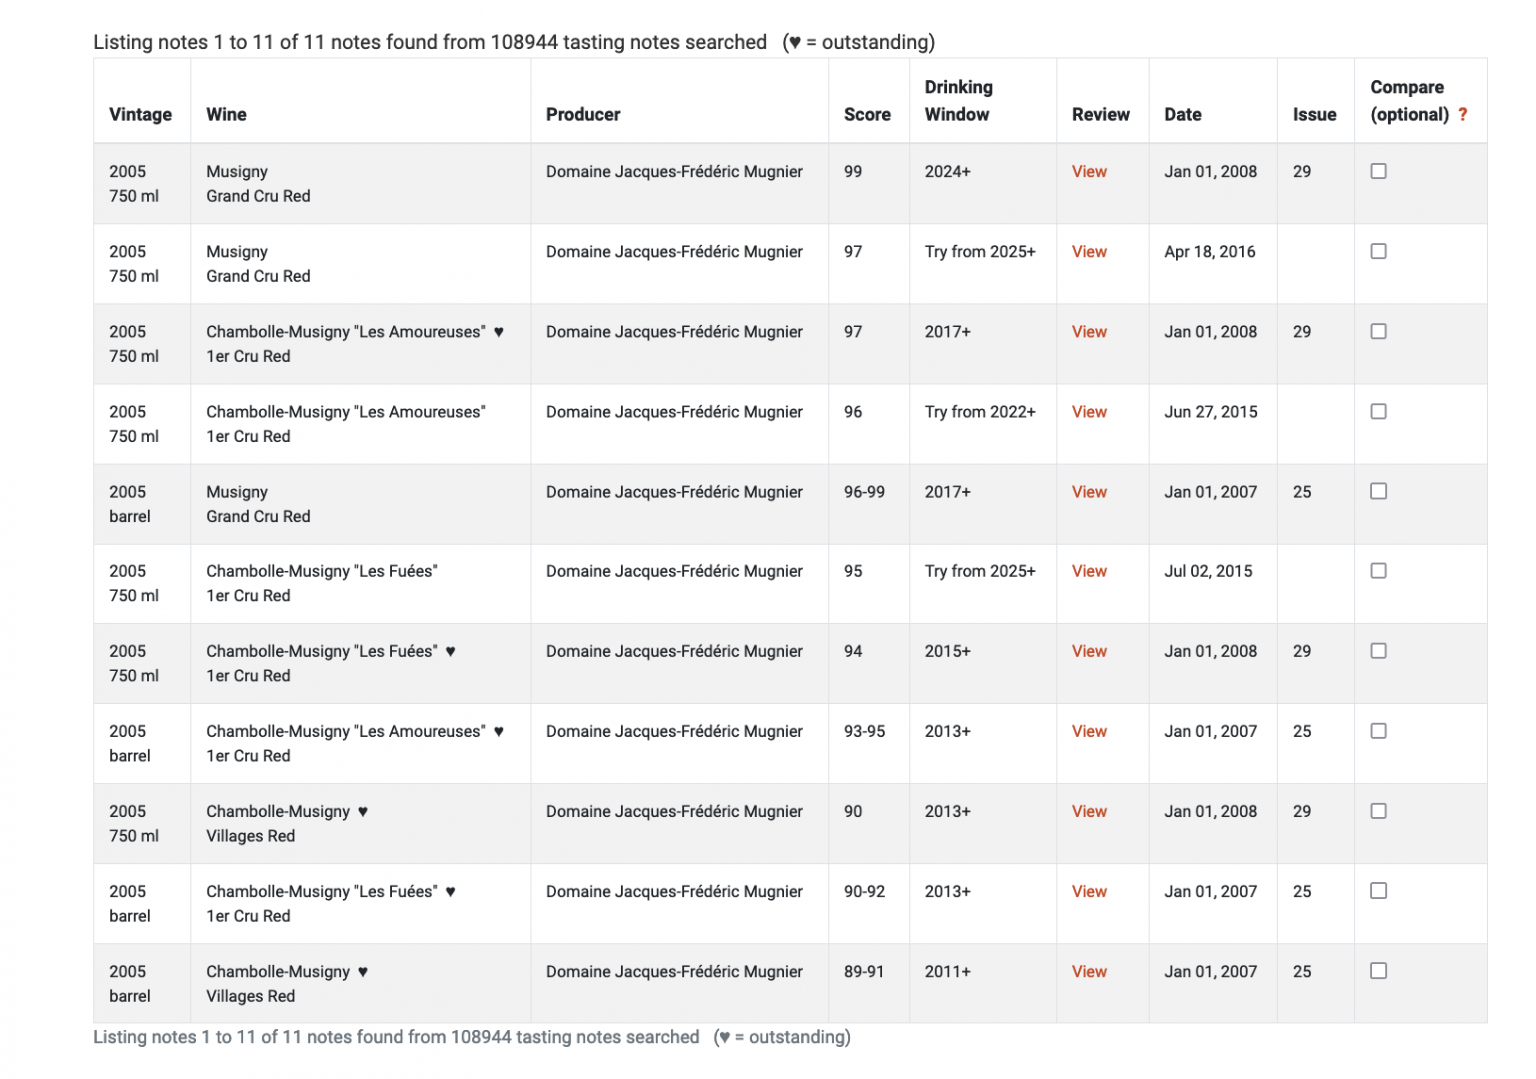Open View link for Les Amoureuses 93-95

(1089, 732)
